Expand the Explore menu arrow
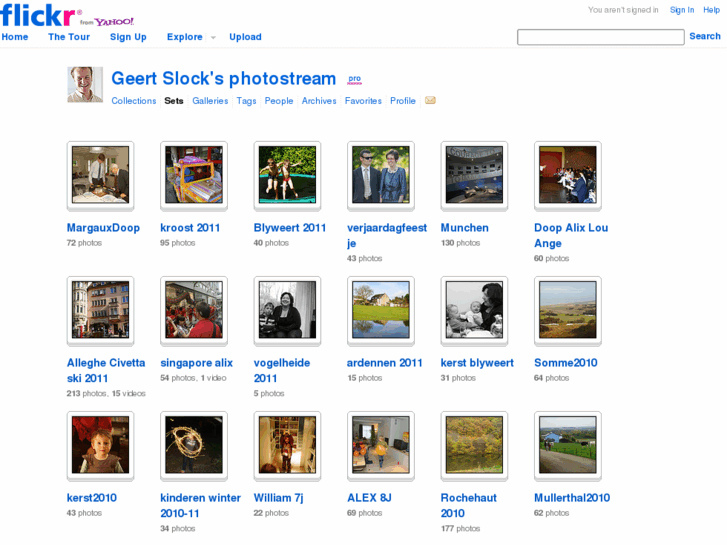 (x=213, y=38)
